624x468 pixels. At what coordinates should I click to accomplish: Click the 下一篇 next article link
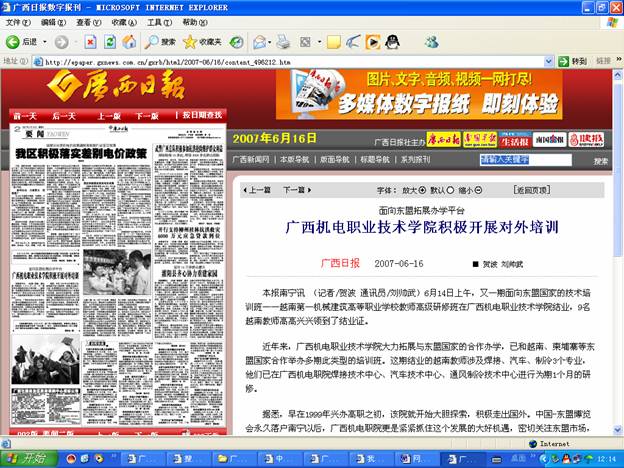293,189
